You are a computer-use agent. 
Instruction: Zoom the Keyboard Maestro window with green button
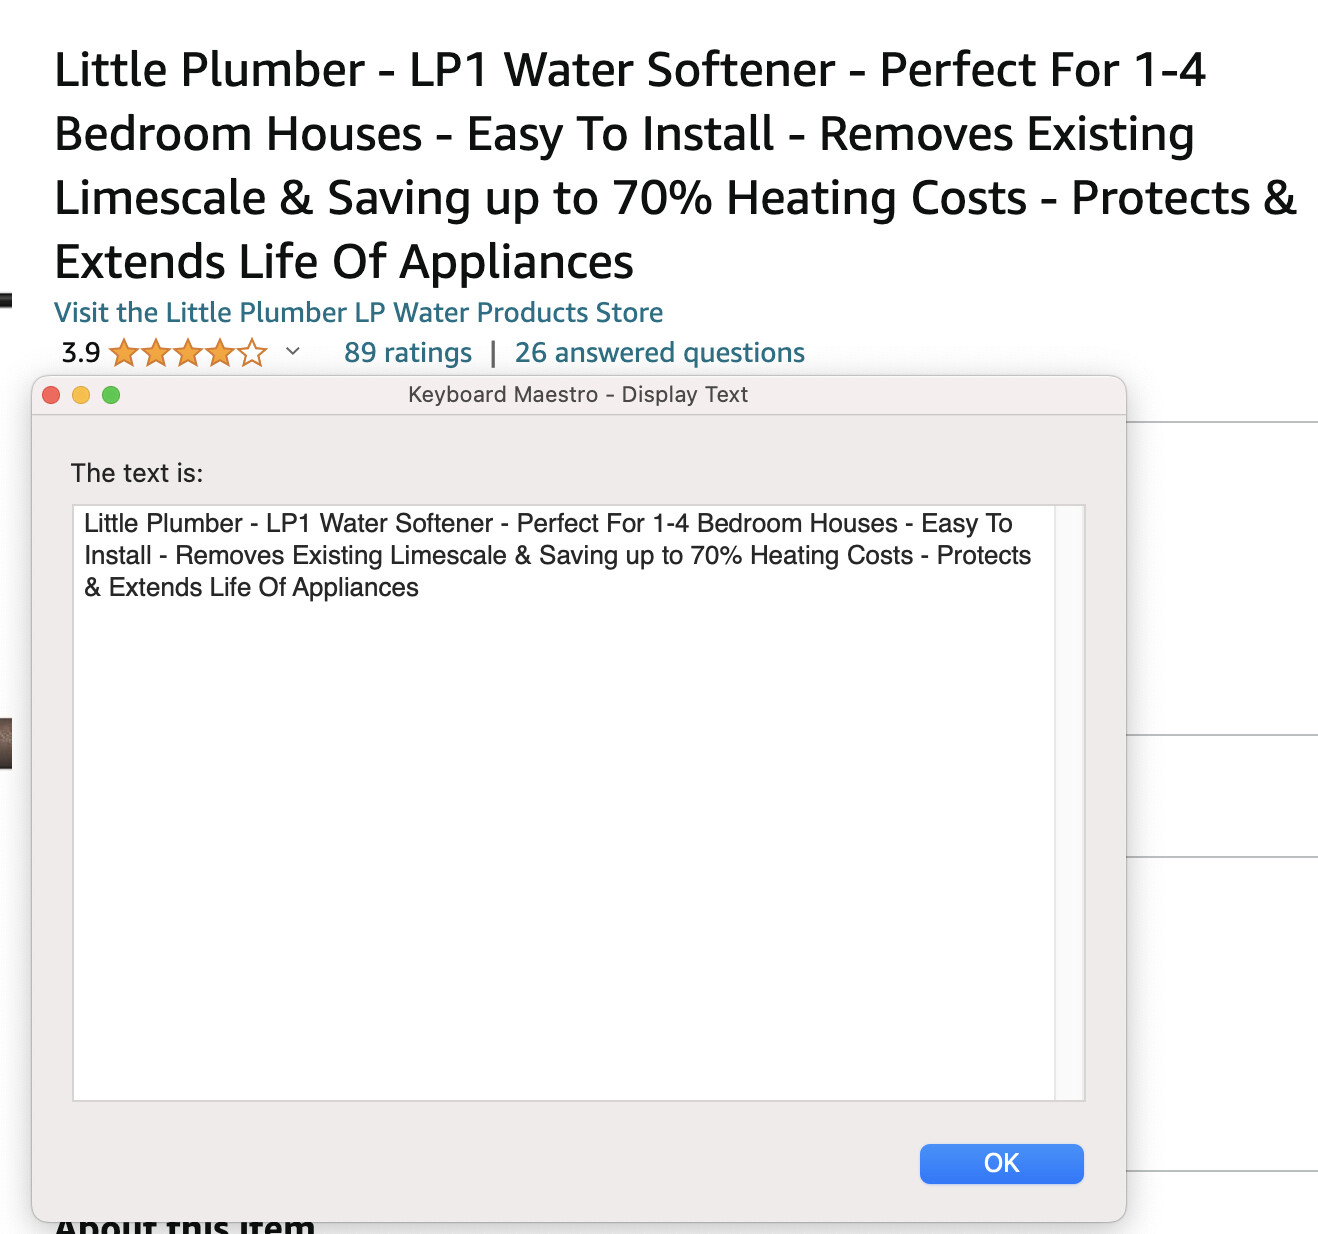111,395
